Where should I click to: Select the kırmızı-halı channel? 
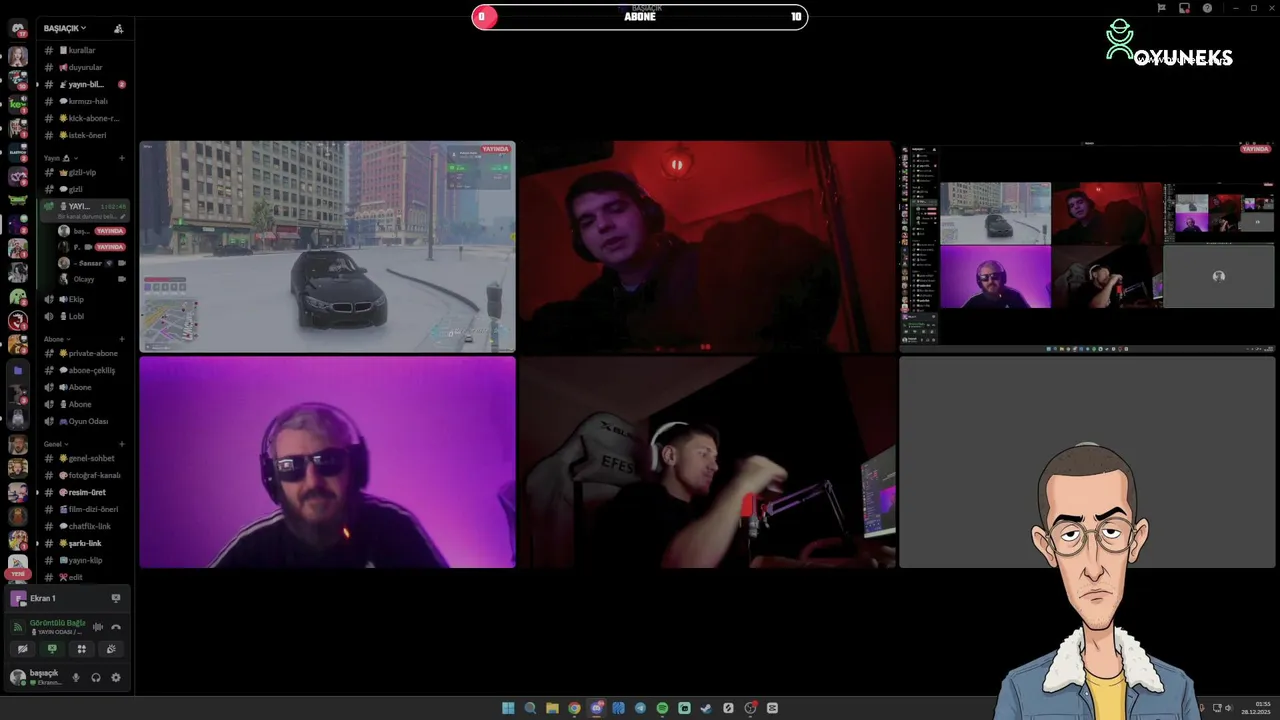(x=83, y=101)
